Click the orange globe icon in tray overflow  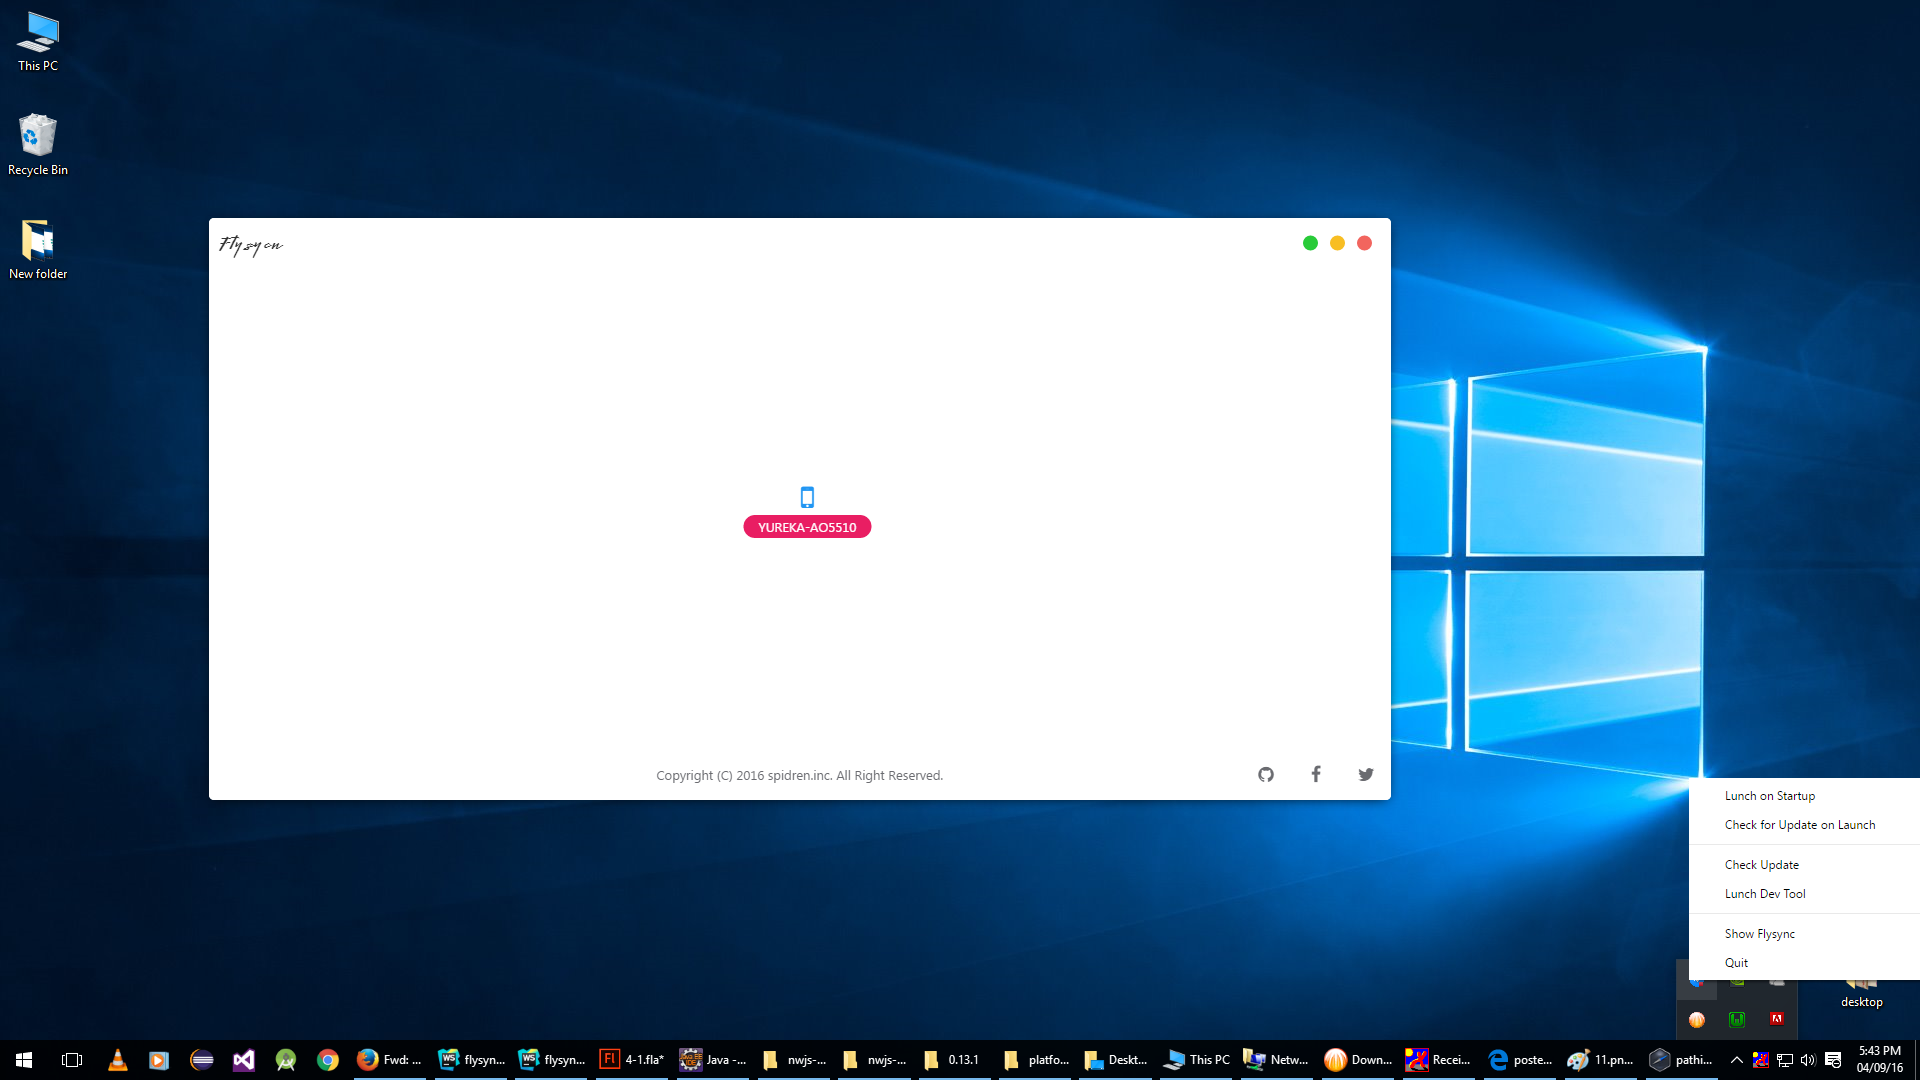(x=1697, y=1019)
